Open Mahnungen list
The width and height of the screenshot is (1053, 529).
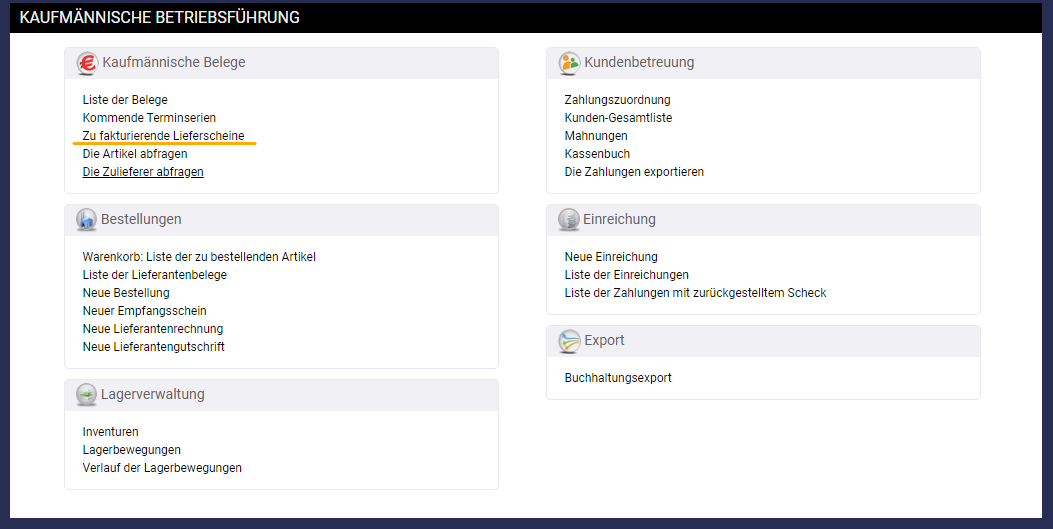596,136
